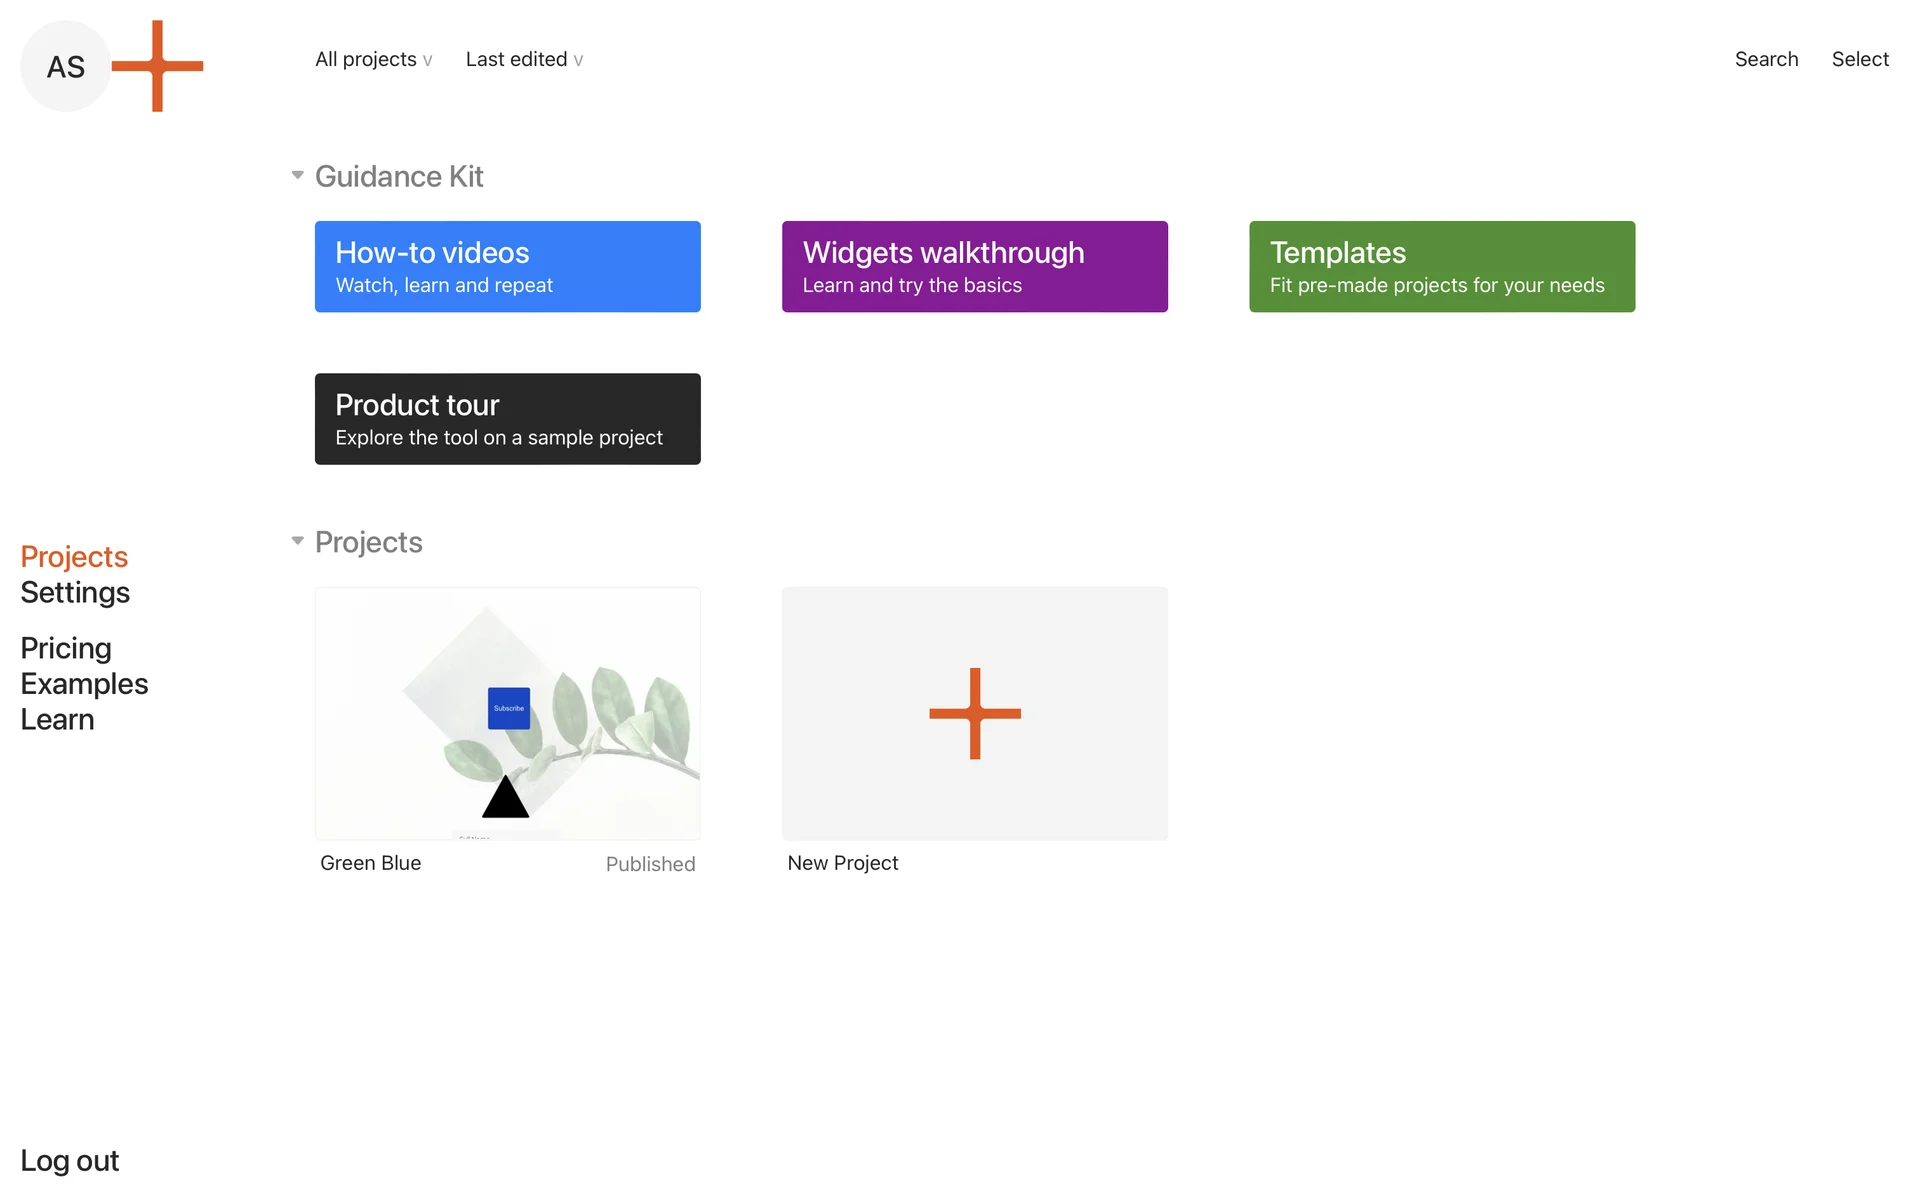Open the Green Blue project thumbnail
This screenshot has height=1200, width=1920.
(x=507, y=713)
